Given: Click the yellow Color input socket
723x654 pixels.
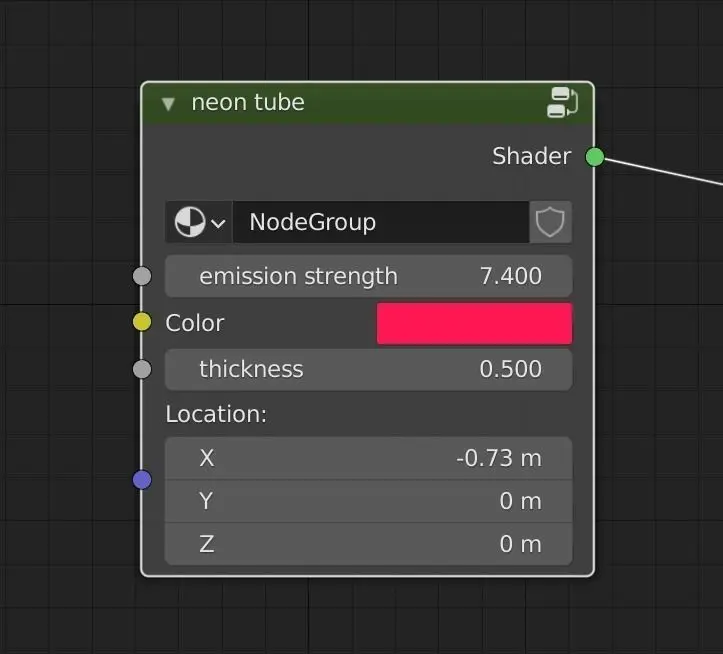Looking at the screenshot, I should coord(142,322).
